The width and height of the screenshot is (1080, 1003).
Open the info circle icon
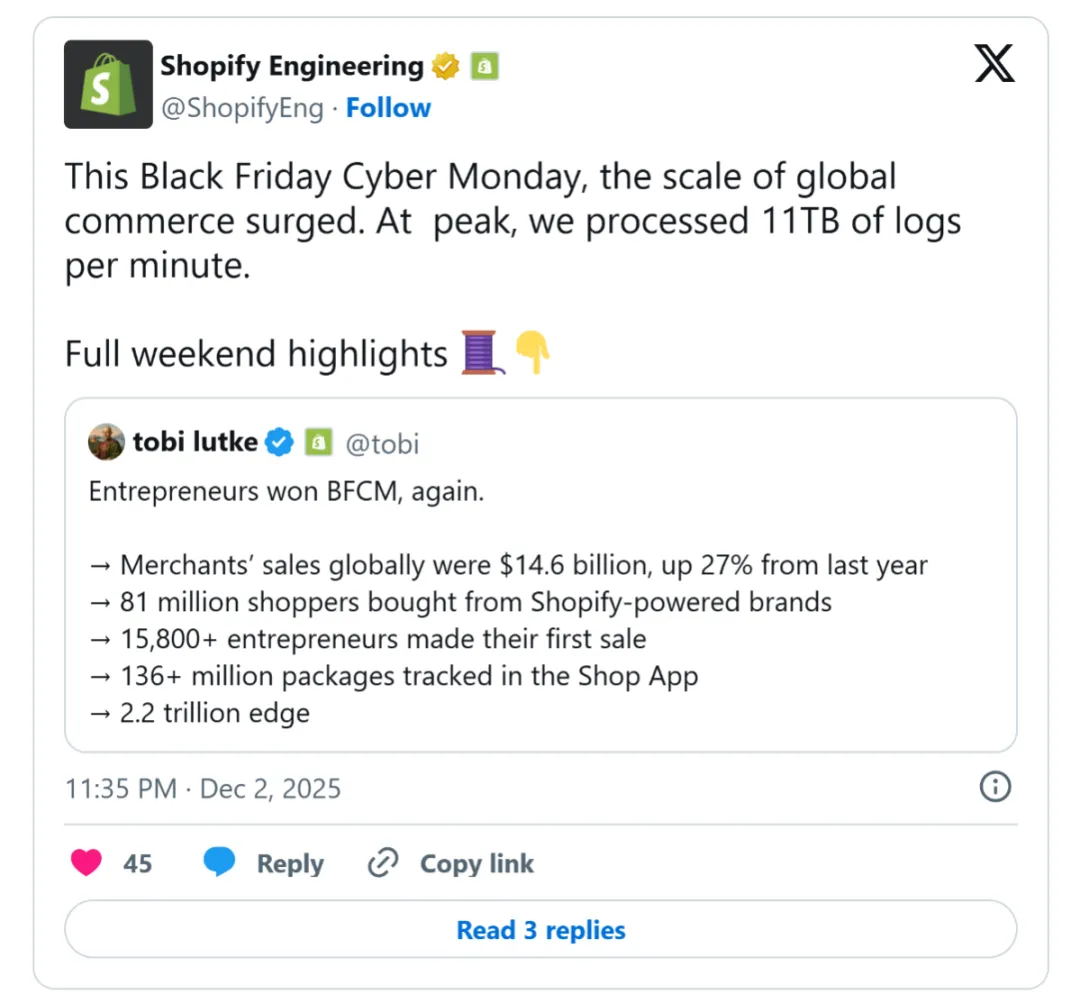point(994,788)
